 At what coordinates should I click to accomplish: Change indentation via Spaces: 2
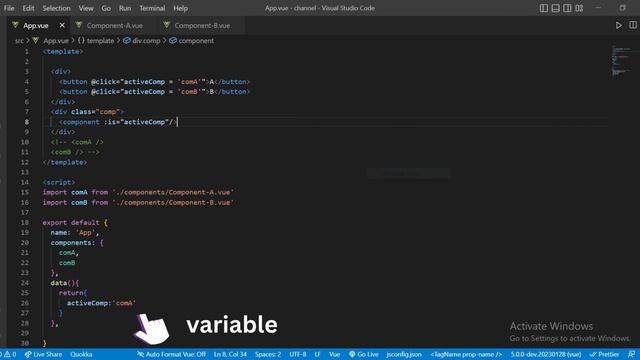(268, 354)
